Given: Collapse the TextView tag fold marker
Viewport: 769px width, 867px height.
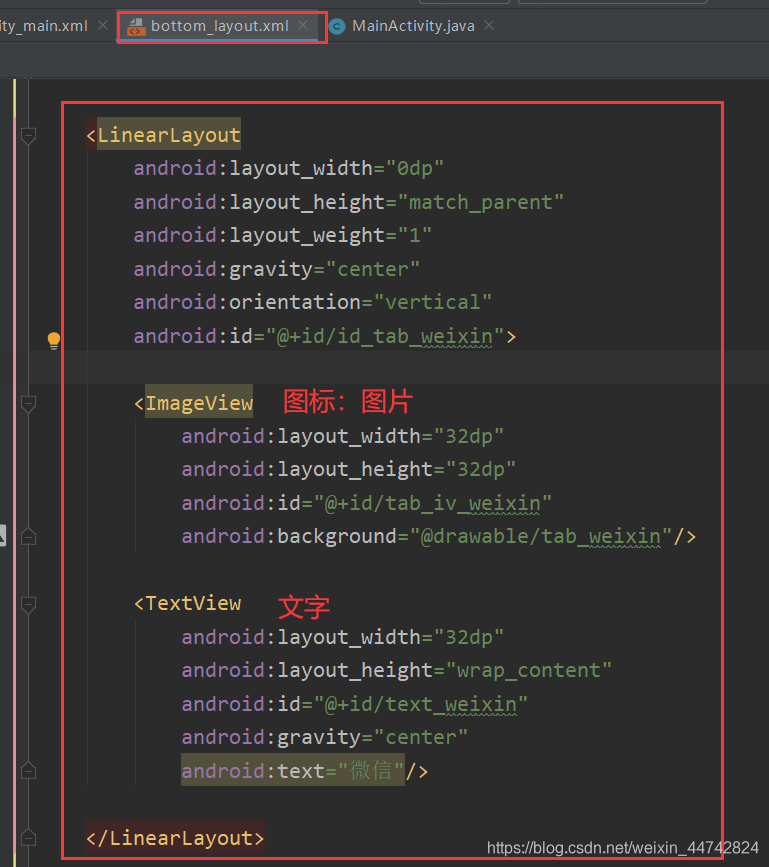Looking at the screenshot, I should point(28,604).
